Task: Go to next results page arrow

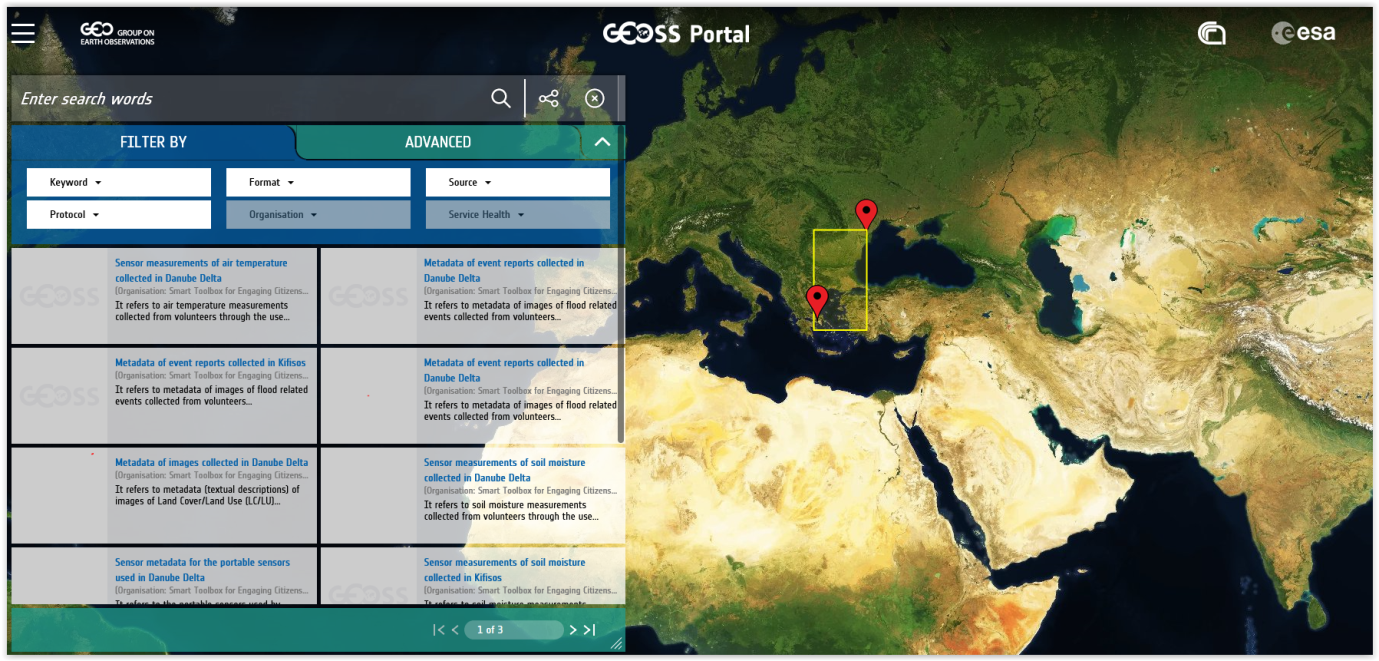Action: 573,630
